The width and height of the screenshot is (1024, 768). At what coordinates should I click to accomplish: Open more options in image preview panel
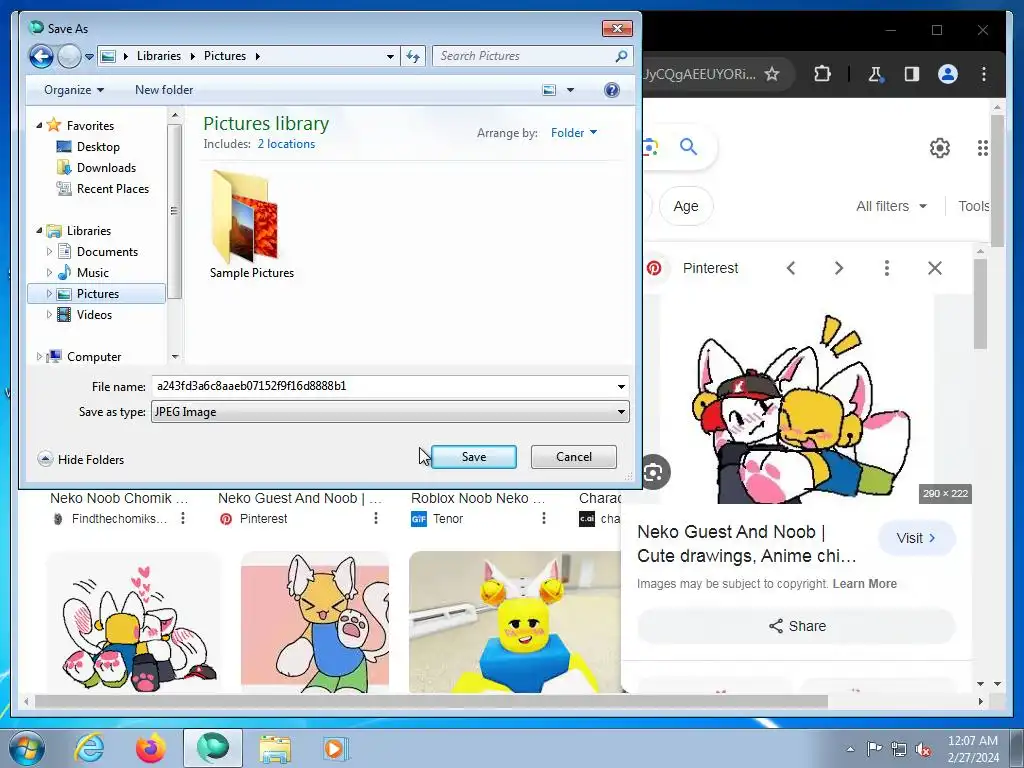[886, 268]
